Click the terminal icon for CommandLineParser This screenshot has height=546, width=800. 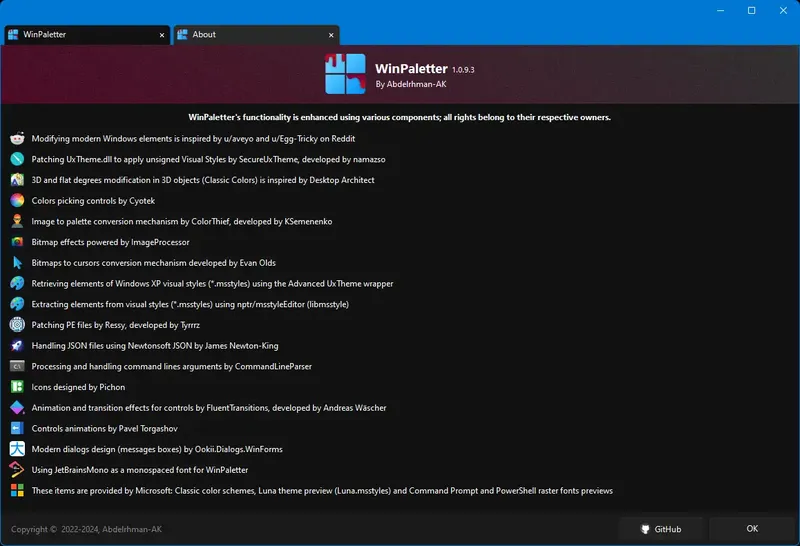click(x=17, y=366)
